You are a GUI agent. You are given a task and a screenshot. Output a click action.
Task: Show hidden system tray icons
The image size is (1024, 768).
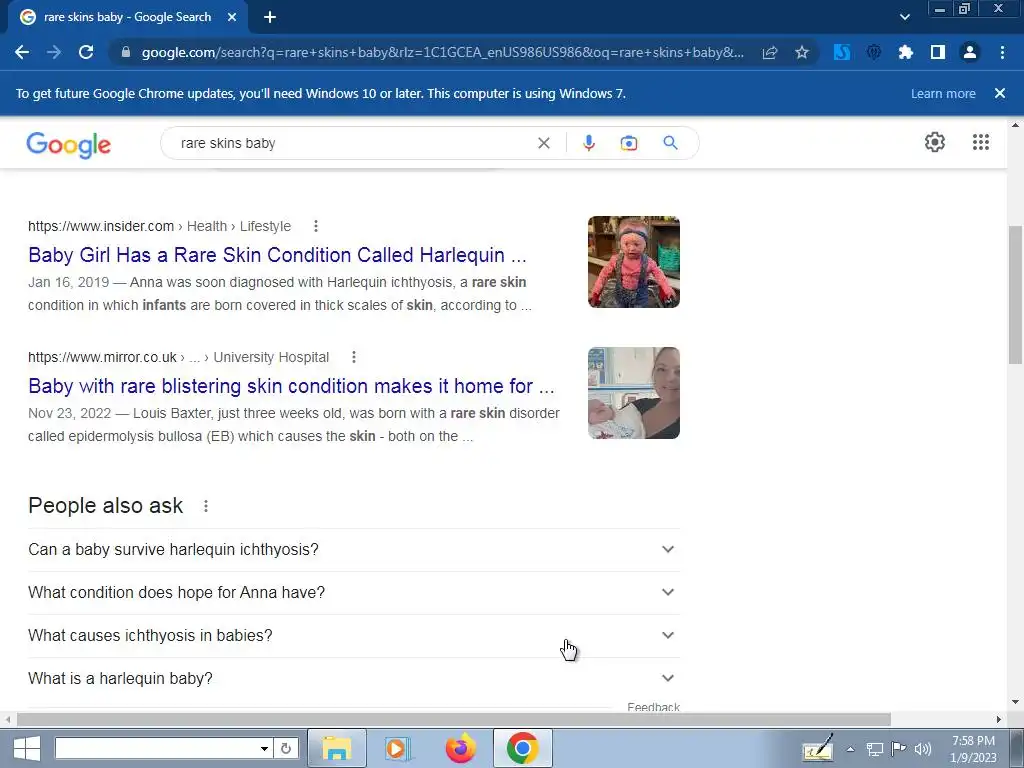[x=850, y=749]
